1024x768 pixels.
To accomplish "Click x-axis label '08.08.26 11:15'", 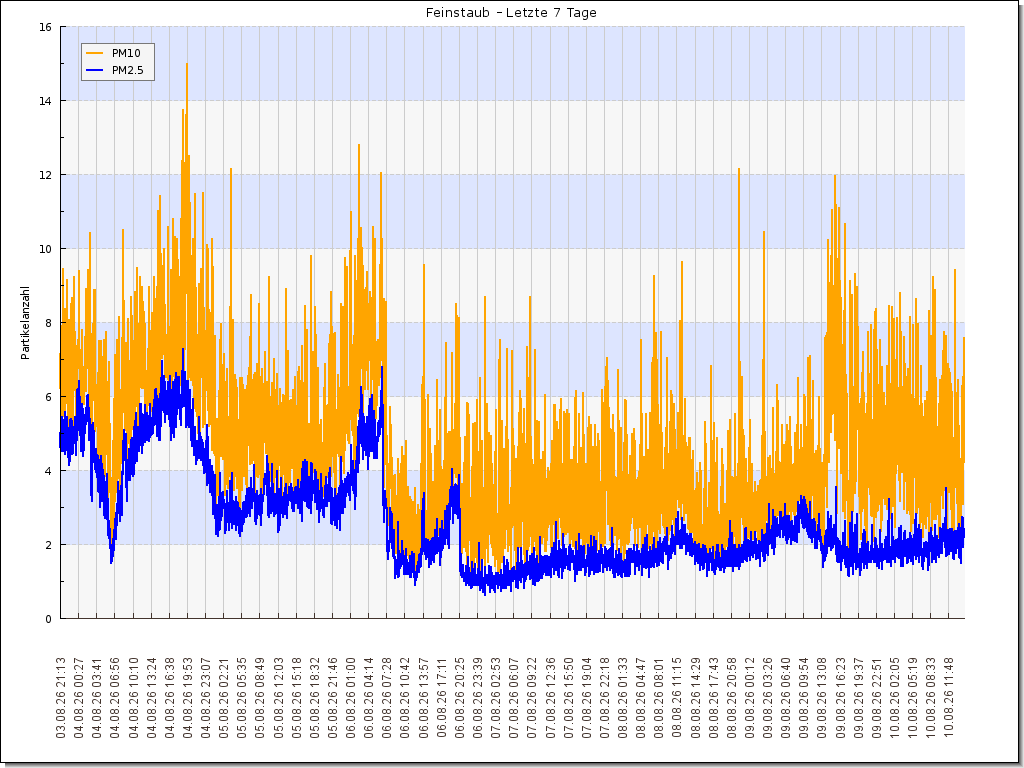I will (677, 697).
